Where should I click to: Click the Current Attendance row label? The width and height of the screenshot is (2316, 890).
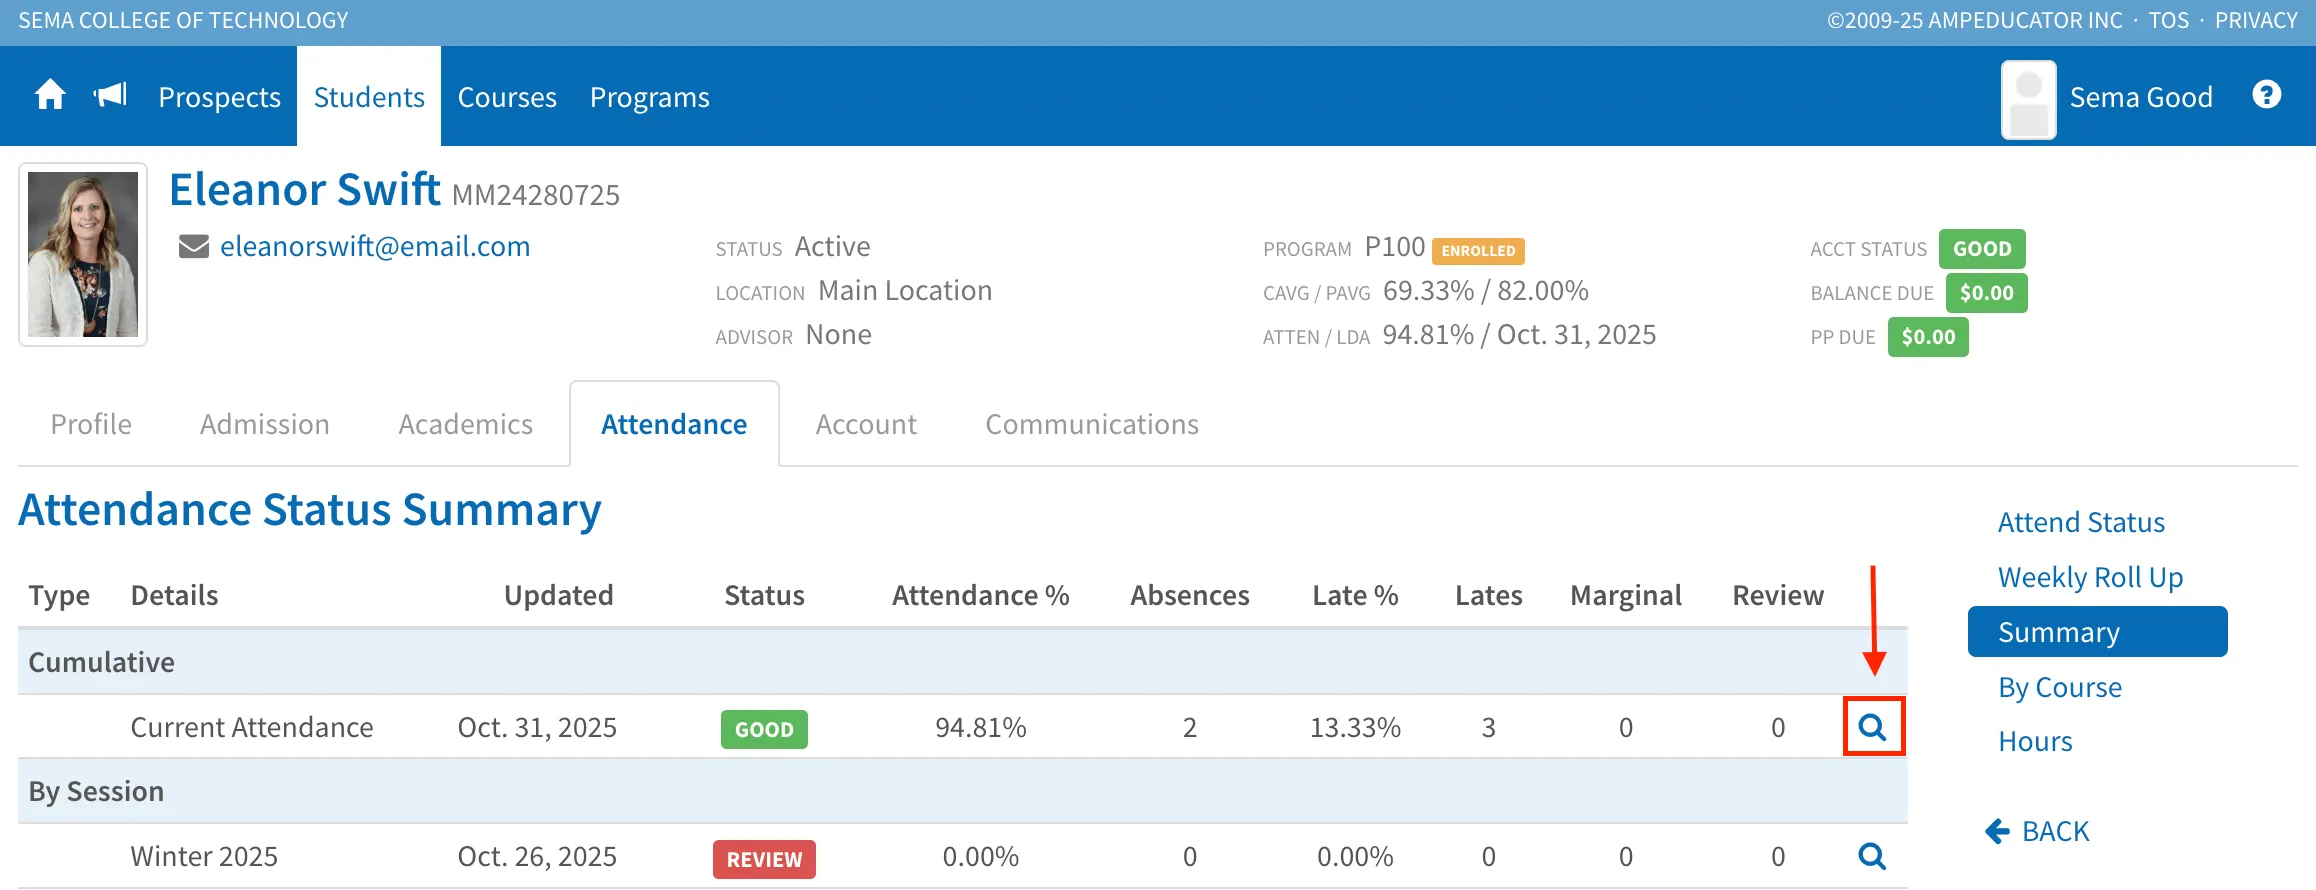tap(252, 727)
